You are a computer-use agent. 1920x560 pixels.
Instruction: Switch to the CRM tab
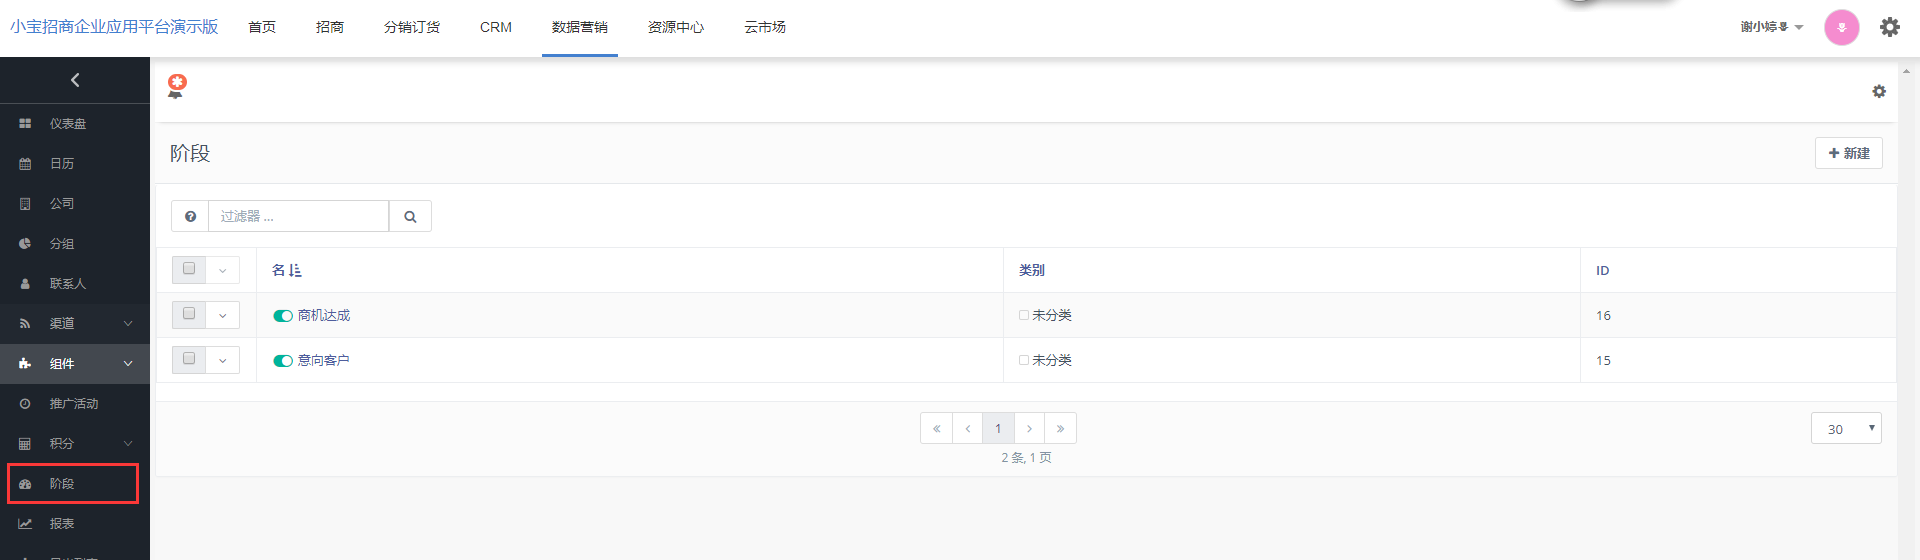(x=495, y=27)
